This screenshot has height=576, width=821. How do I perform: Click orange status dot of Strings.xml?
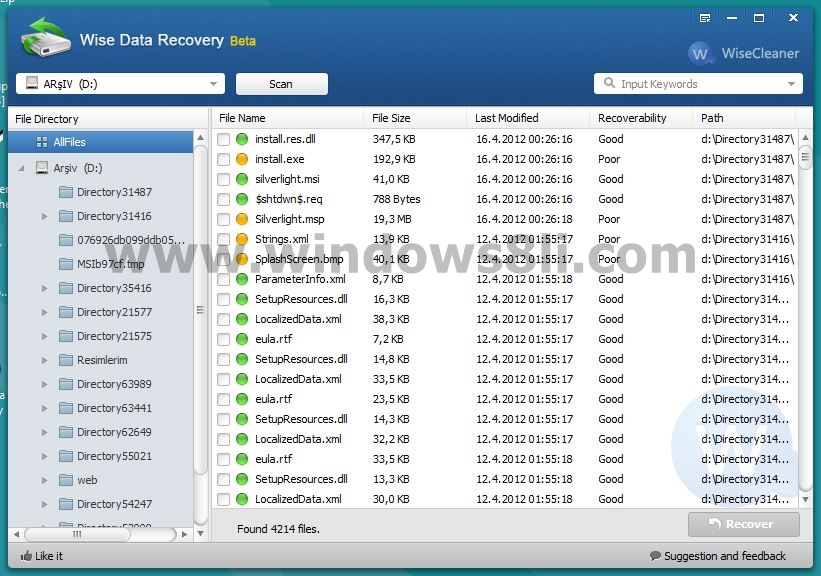(x=242, y=239)
